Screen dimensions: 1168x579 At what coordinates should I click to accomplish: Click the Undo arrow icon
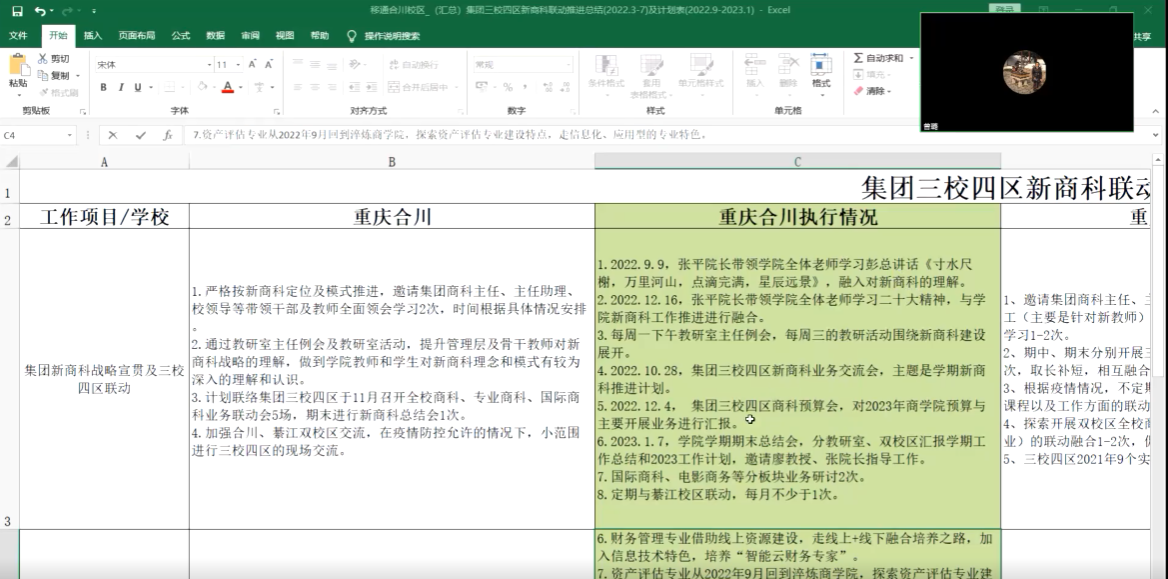[39, 11]
